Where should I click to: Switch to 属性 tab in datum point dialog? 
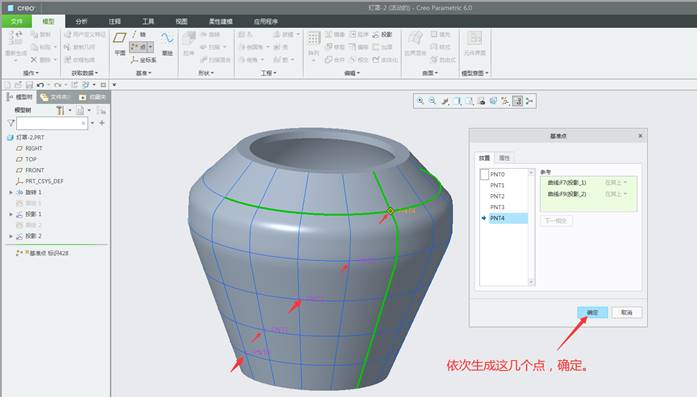pyautogui.click(x=504, y=158)
